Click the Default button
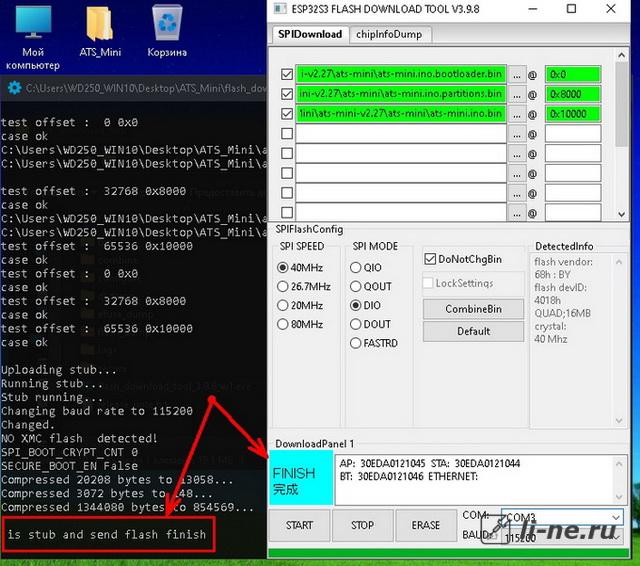Viewport: 640px width, 566px height. click(x=473, y=331)
